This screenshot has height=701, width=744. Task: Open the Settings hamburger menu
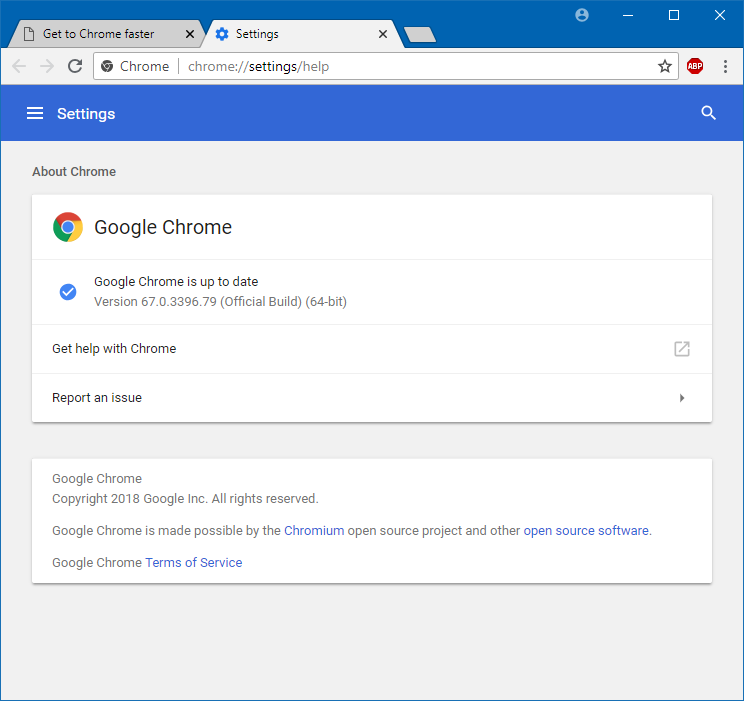(35, 114)
